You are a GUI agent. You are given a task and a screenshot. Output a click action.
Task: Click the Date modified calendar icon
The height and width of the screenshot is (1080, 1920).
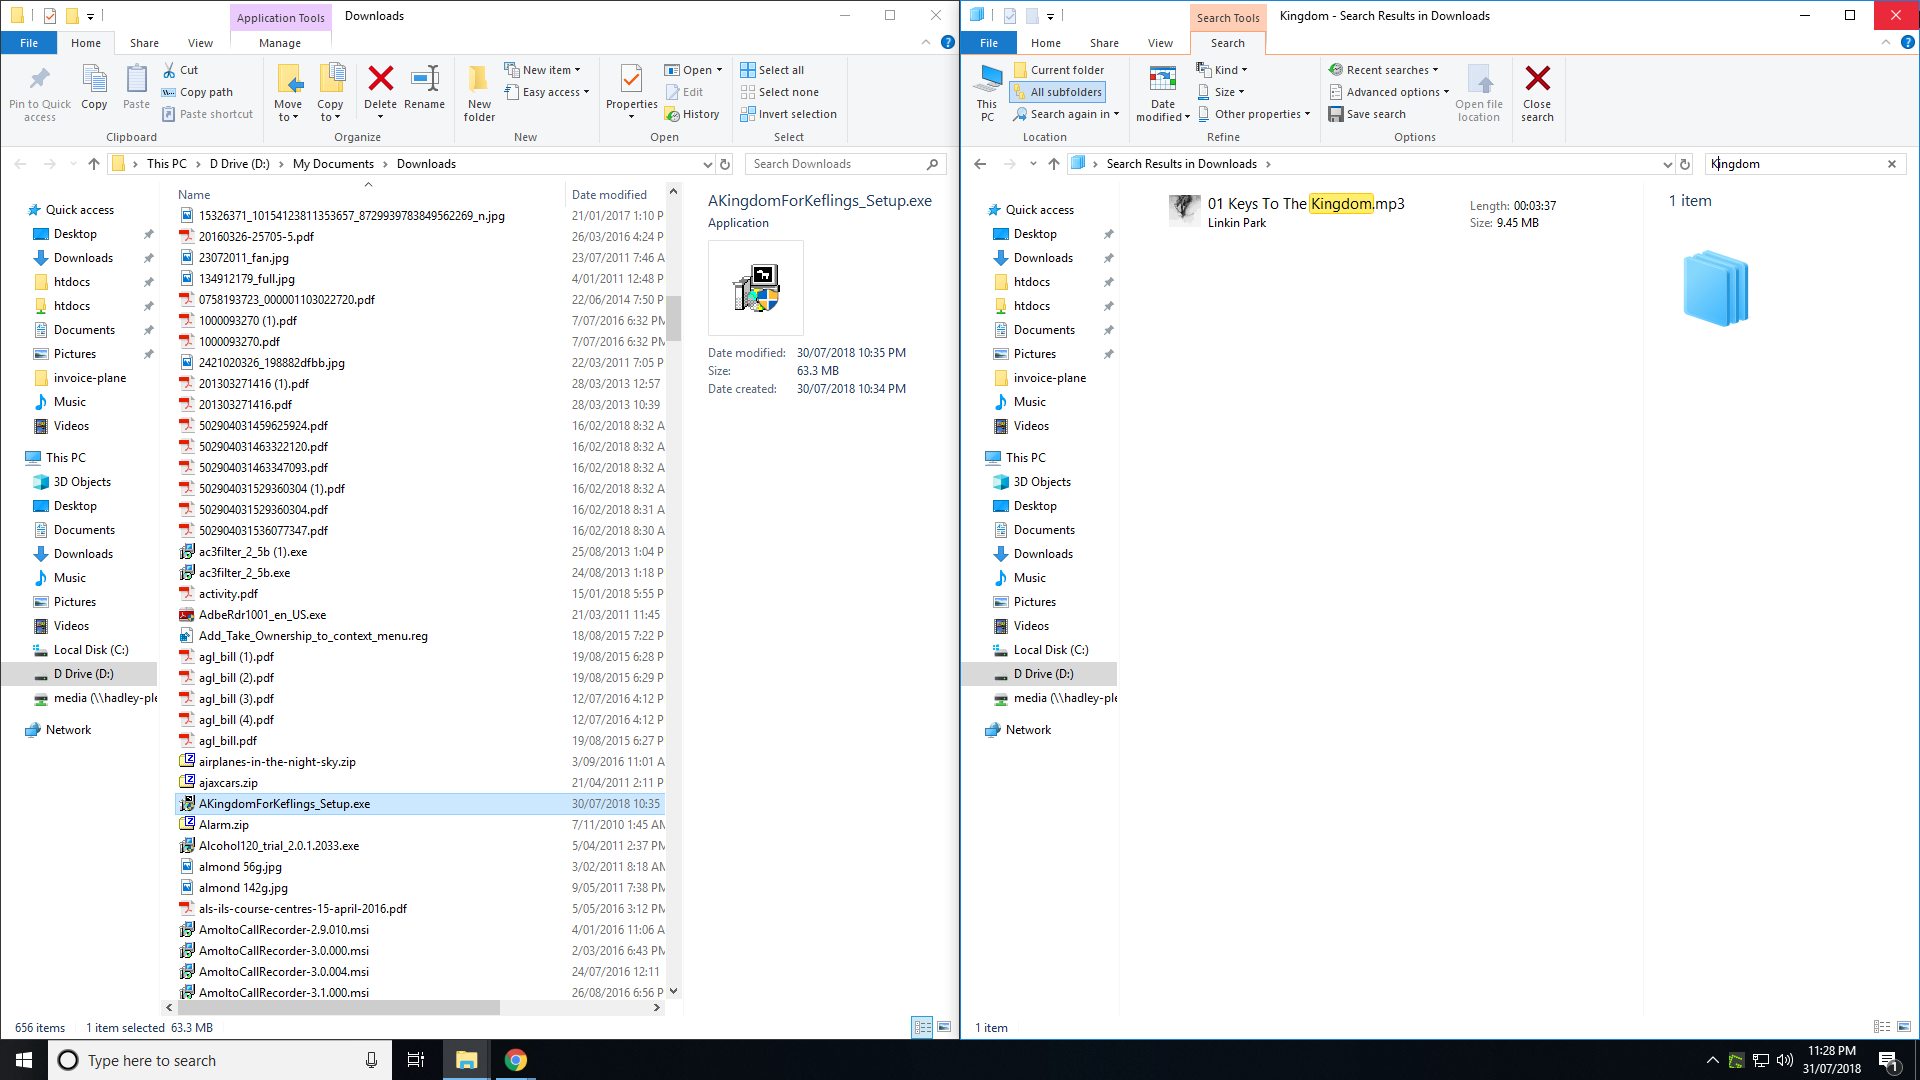(1163, 79)
